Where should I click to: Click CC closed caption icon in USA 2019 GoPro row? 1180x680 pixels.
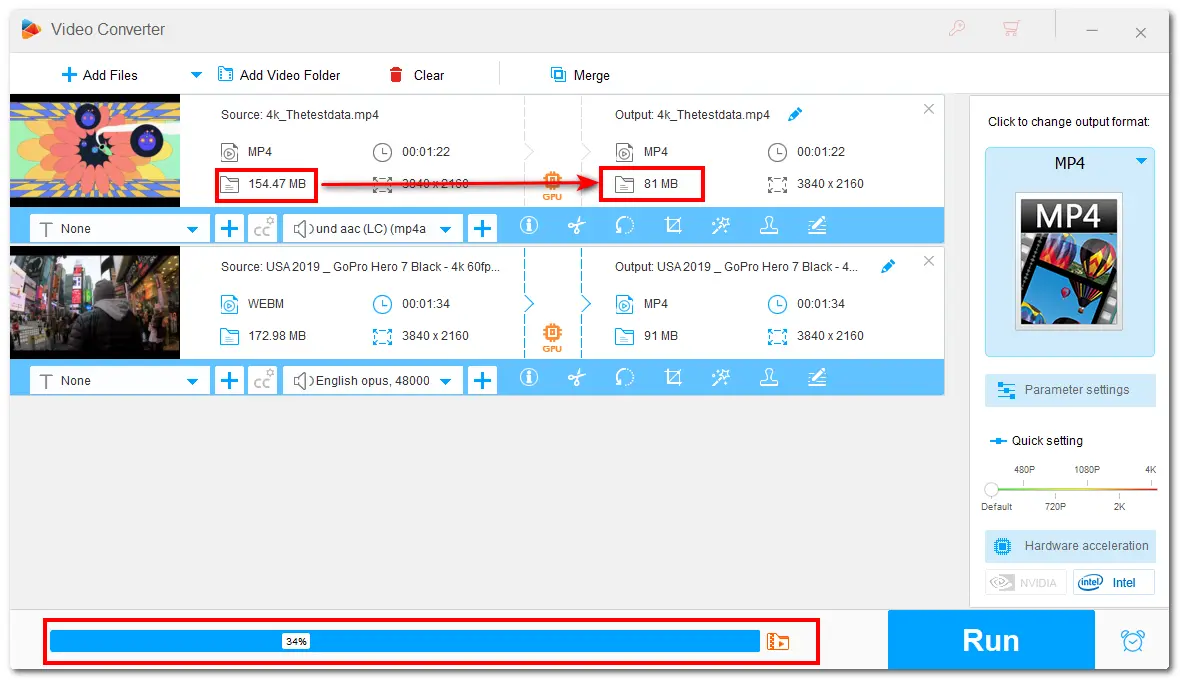tap(263, 381)
